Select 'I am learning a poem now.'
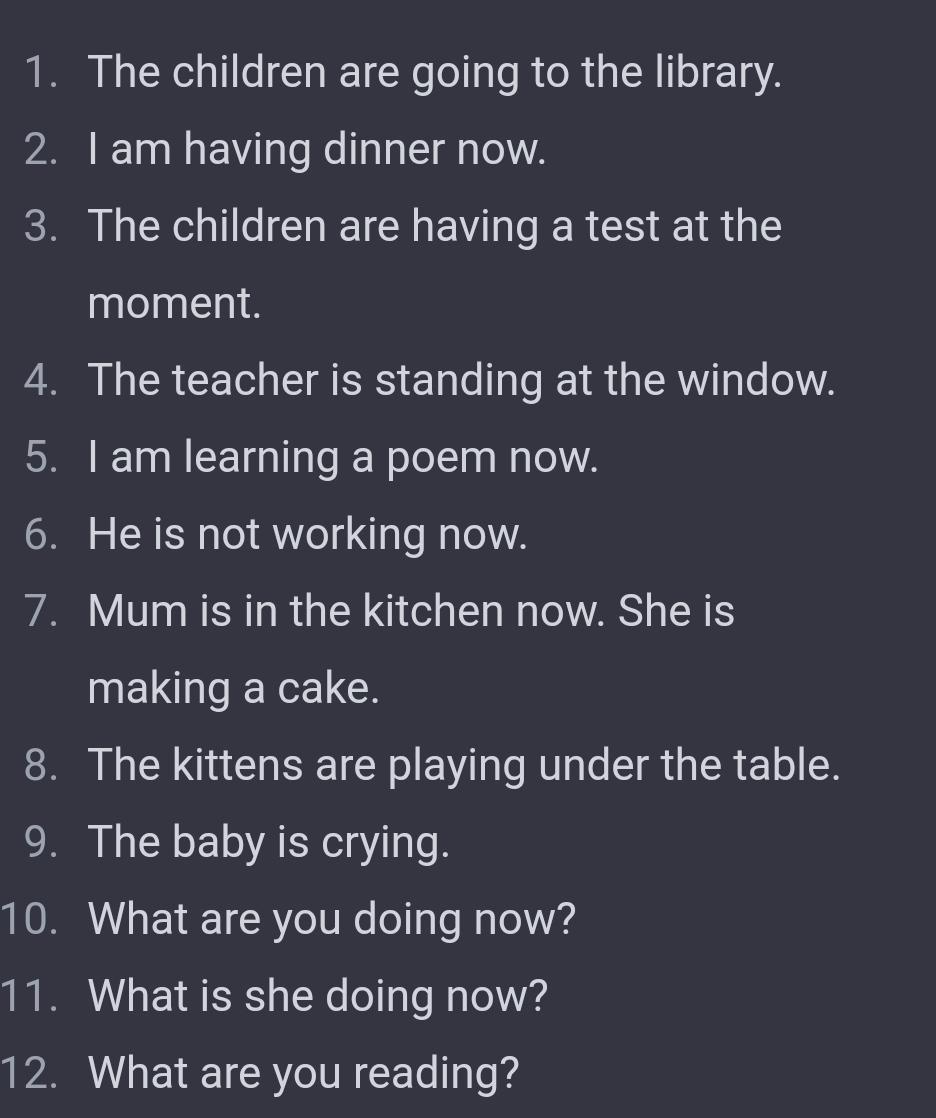Image resolution: width=936 pixels, height=1118 pixels. pyautogui.click(x=343, y=457)
